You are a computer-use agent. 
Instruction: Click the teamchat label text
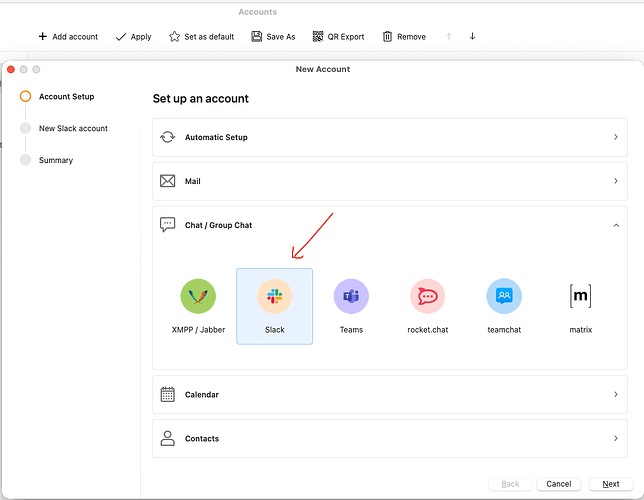pyautogui.click(x=504, y=329)
